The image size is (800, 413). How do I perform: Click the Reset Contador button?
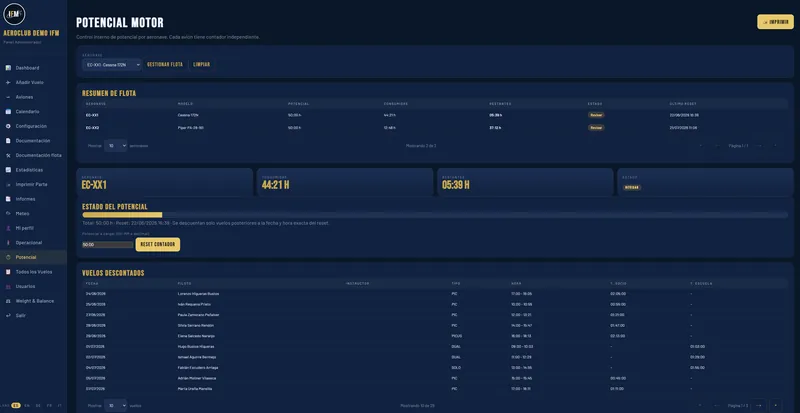point(158,245)
